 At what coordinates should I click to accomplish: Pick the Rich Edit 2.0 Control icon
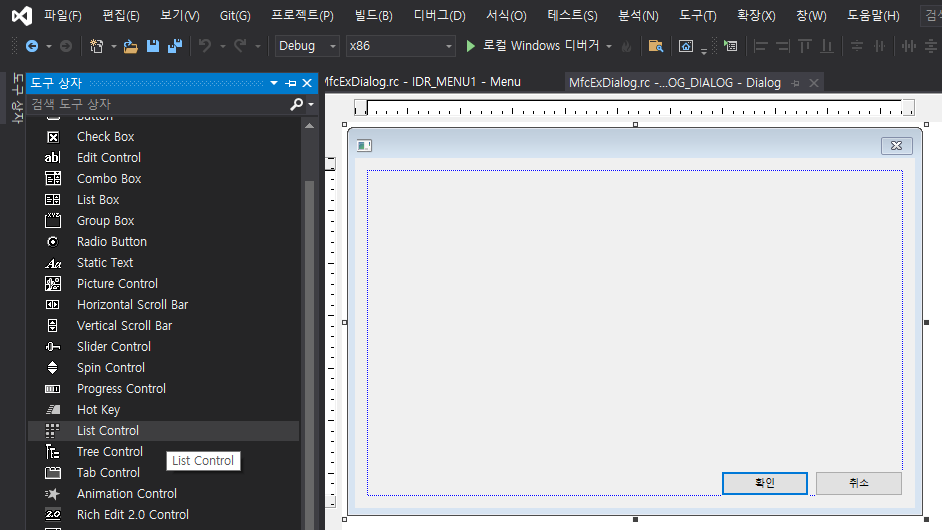point(53,514)
